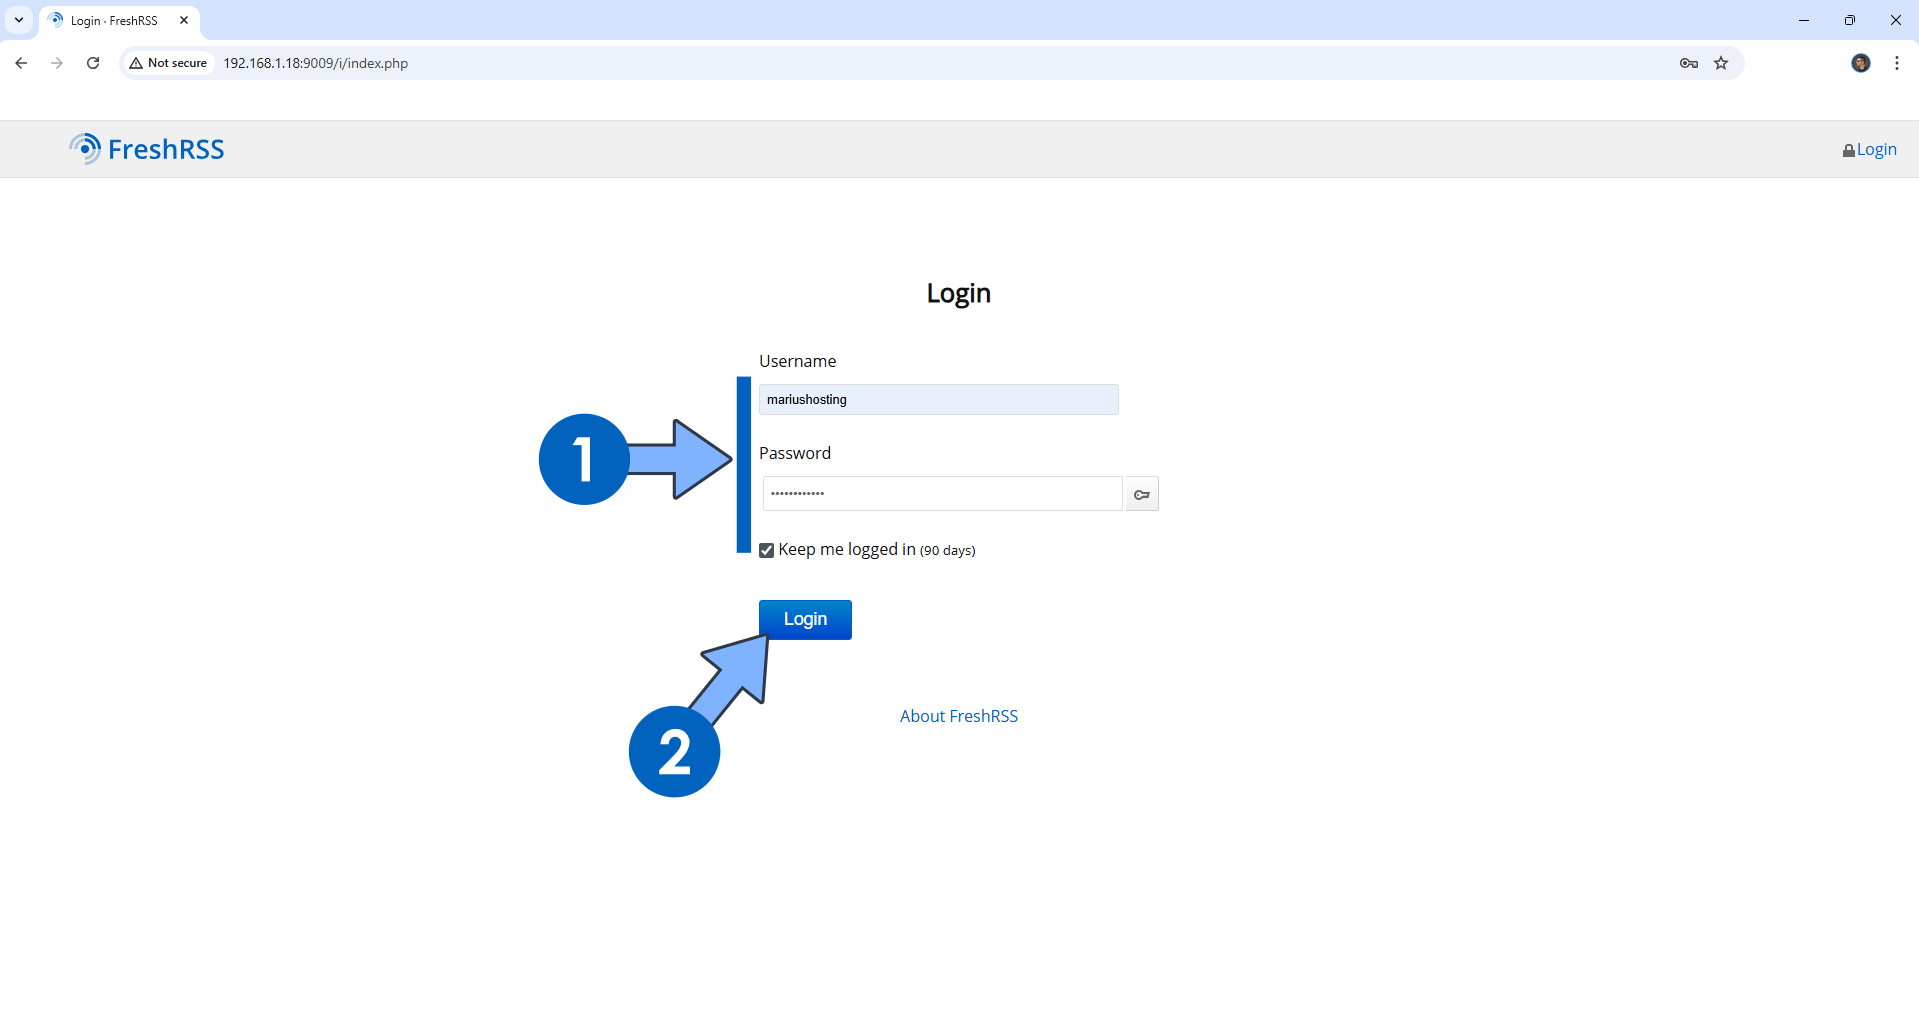Screen dimensions: 1919x1025
Task: Click the Login page heading
Action: pyautogui.click(x=958, y=293)
